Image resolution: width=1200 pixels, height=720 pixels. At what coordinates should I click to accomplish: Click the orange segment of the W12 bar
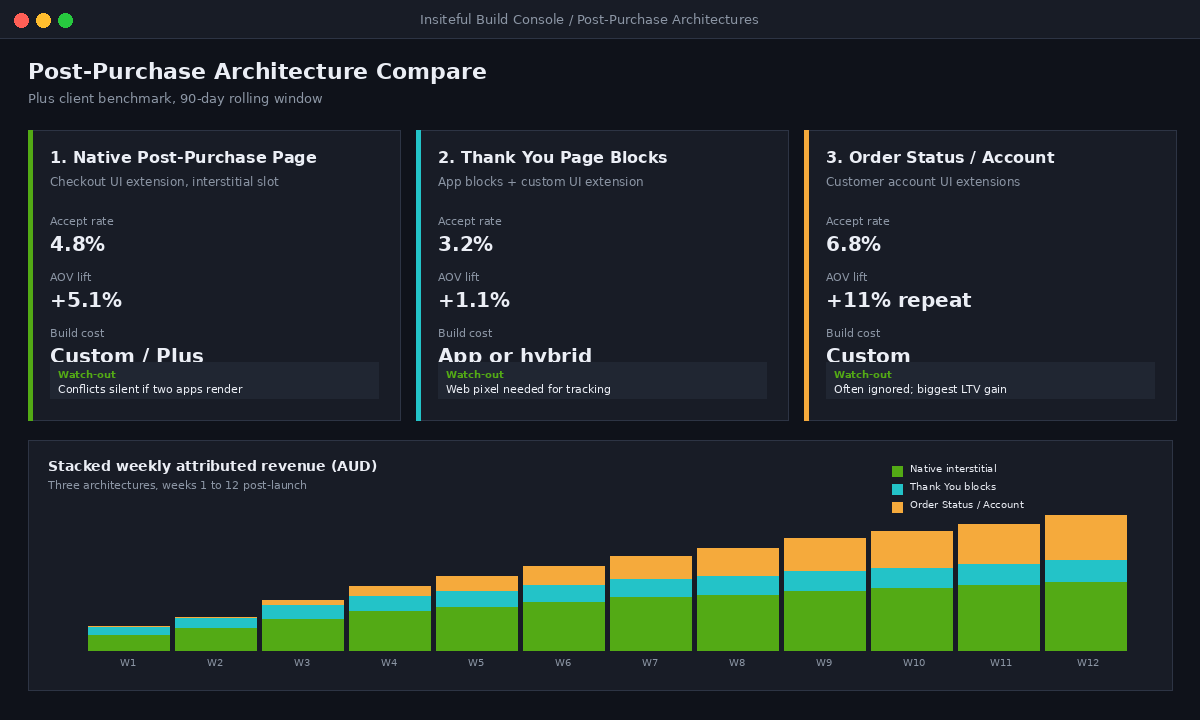(1086, 537)
